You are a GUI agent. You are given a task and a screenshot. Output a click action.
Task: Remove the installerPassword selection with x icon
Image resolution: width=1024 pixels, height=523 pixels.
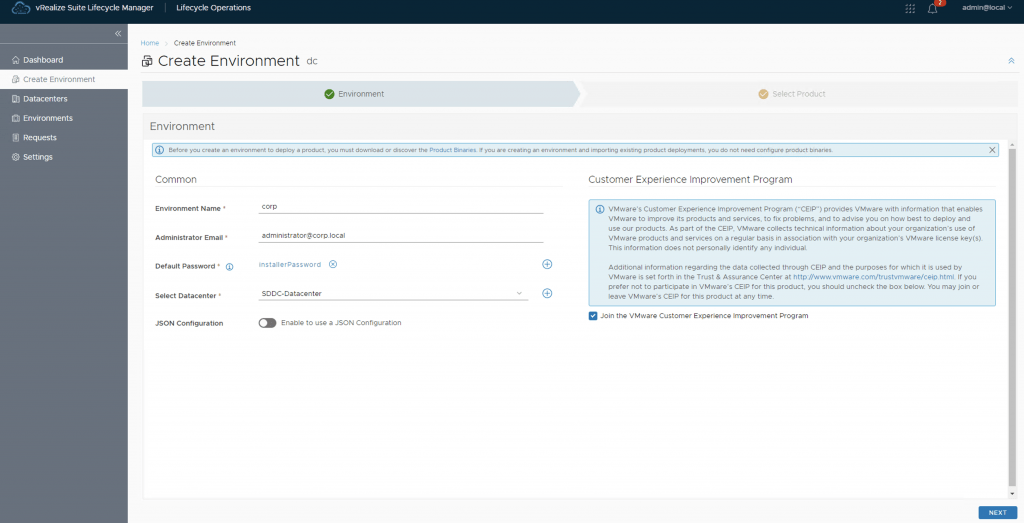[x=333, y=264]
